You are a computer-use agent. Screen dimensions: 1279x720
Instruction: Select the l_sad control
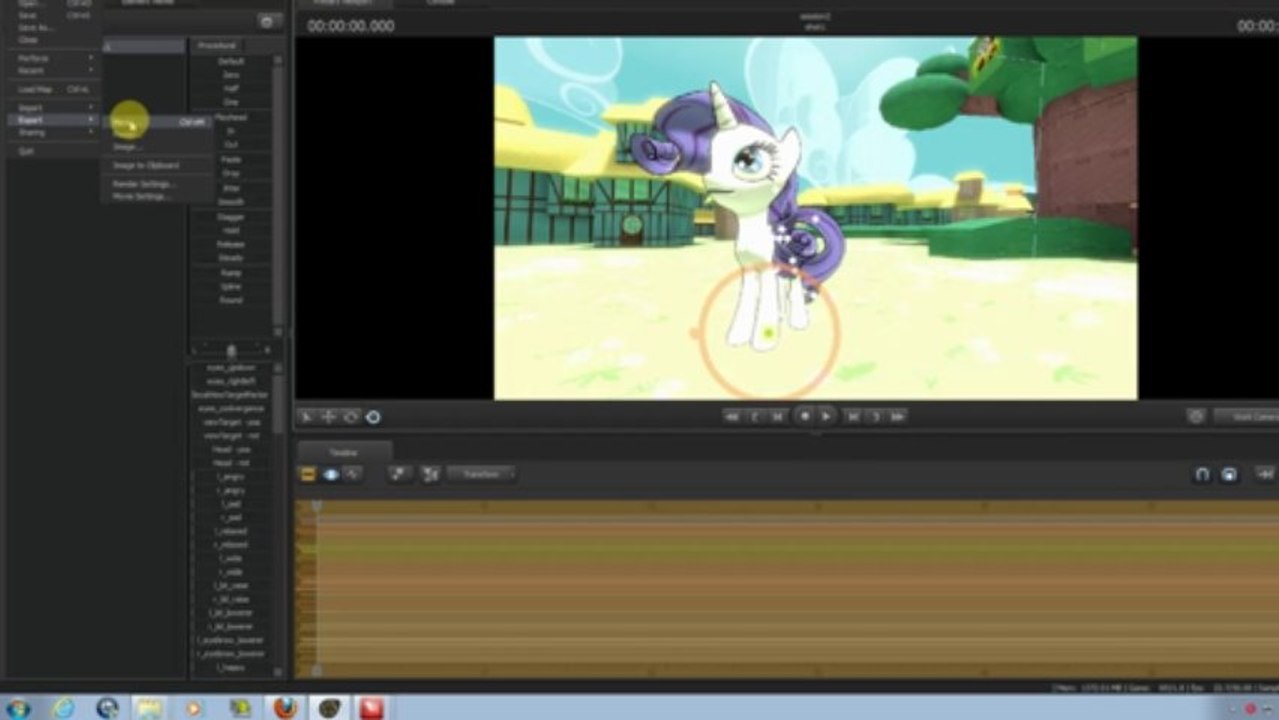[231, 504]
